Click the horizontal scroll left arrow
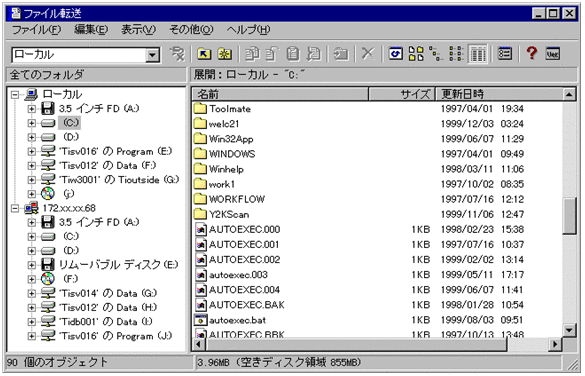Image resolution: width=585 pixels, height=376 pixels. (198, 344)
